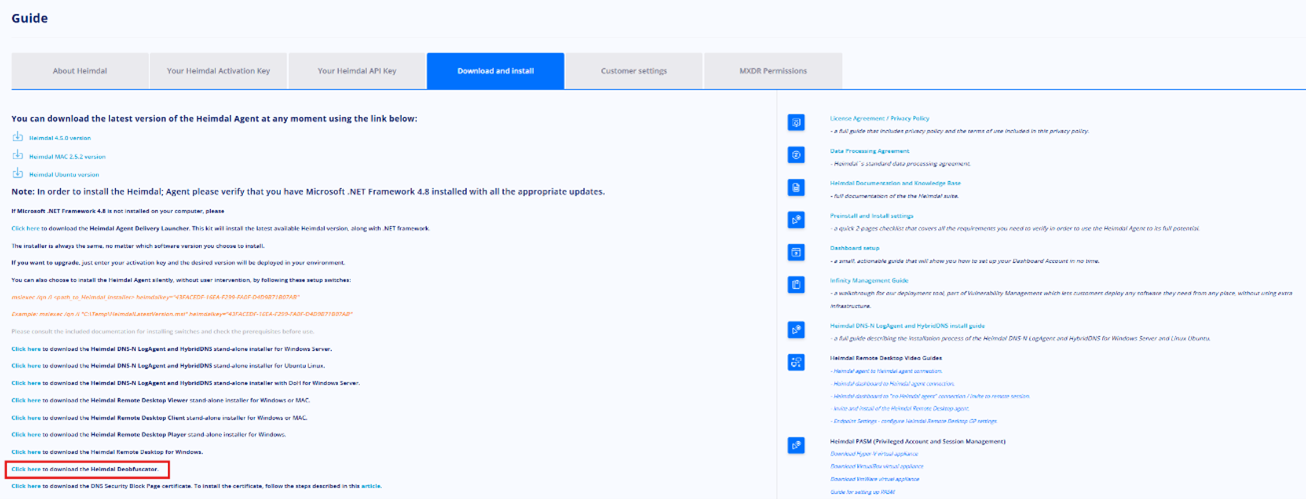Click the orange msiexec heimdalkey command line
Image resolution: width=1306 pixels, height=499 pixels.
click(155, 297)
